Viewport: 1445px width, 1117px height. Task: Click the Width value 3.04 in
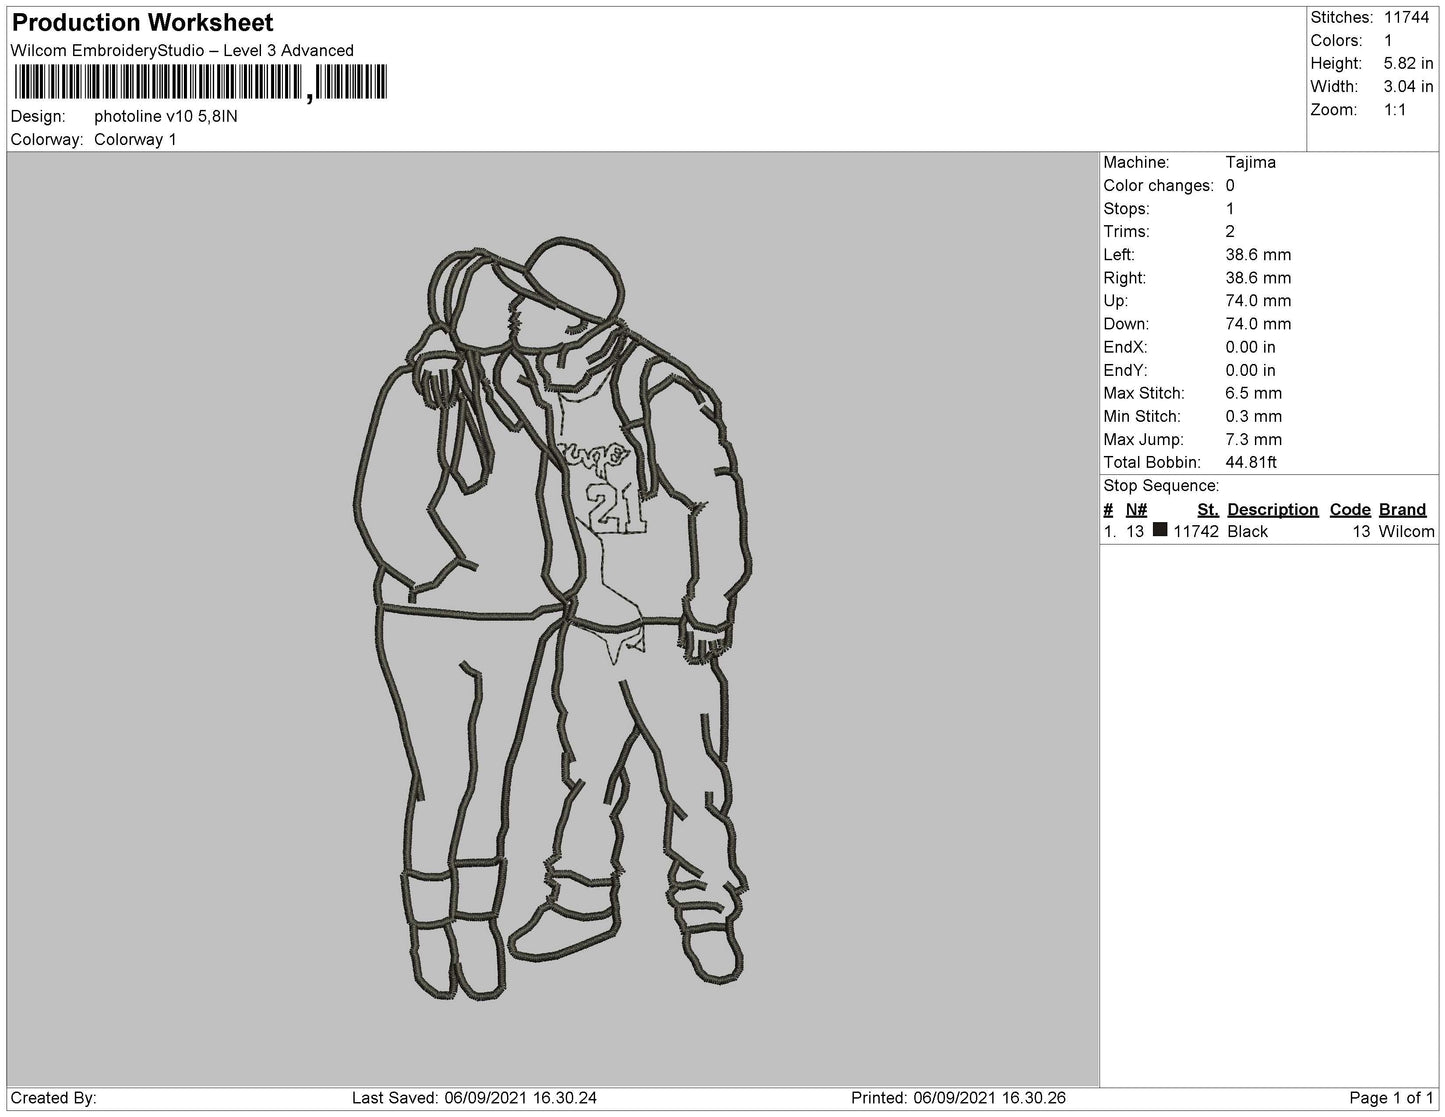tap(1409, 86)
